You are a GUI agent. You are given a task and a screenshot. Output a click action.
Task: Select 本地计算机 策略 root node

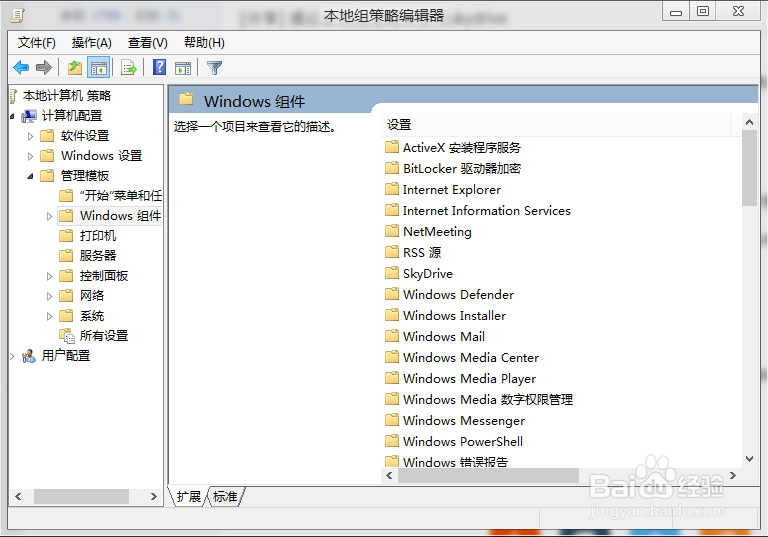pos(67,96)
